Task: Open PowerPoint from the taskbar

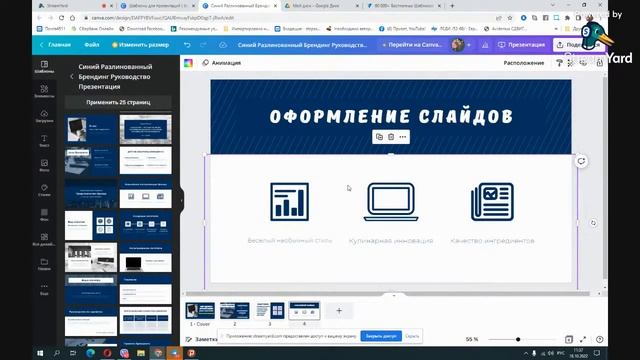Action: click(191, 353)
